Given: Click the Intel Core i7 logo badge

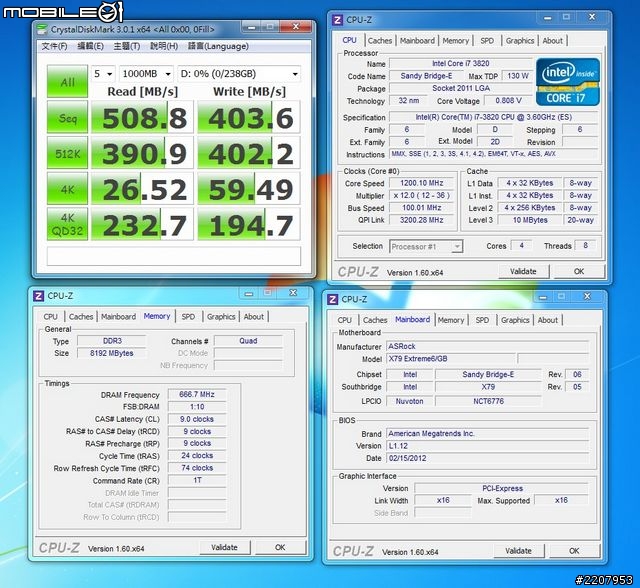Looking at the screenshot, I should tap(567, 82).
